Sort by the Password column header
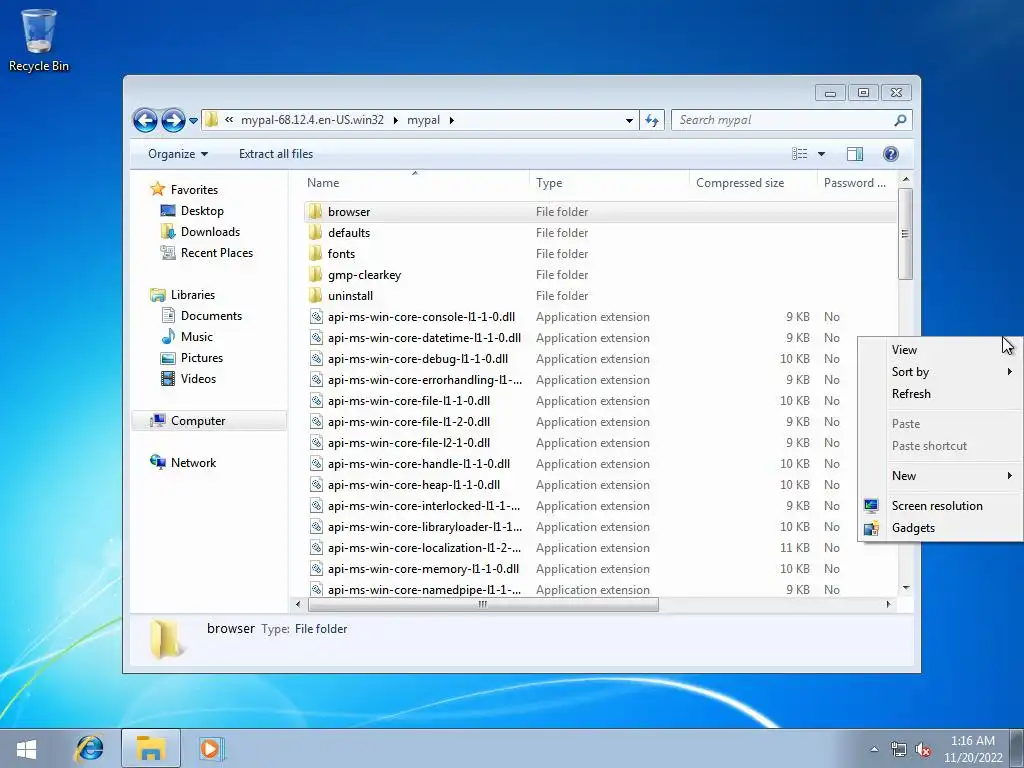 [x=854, y=183]
